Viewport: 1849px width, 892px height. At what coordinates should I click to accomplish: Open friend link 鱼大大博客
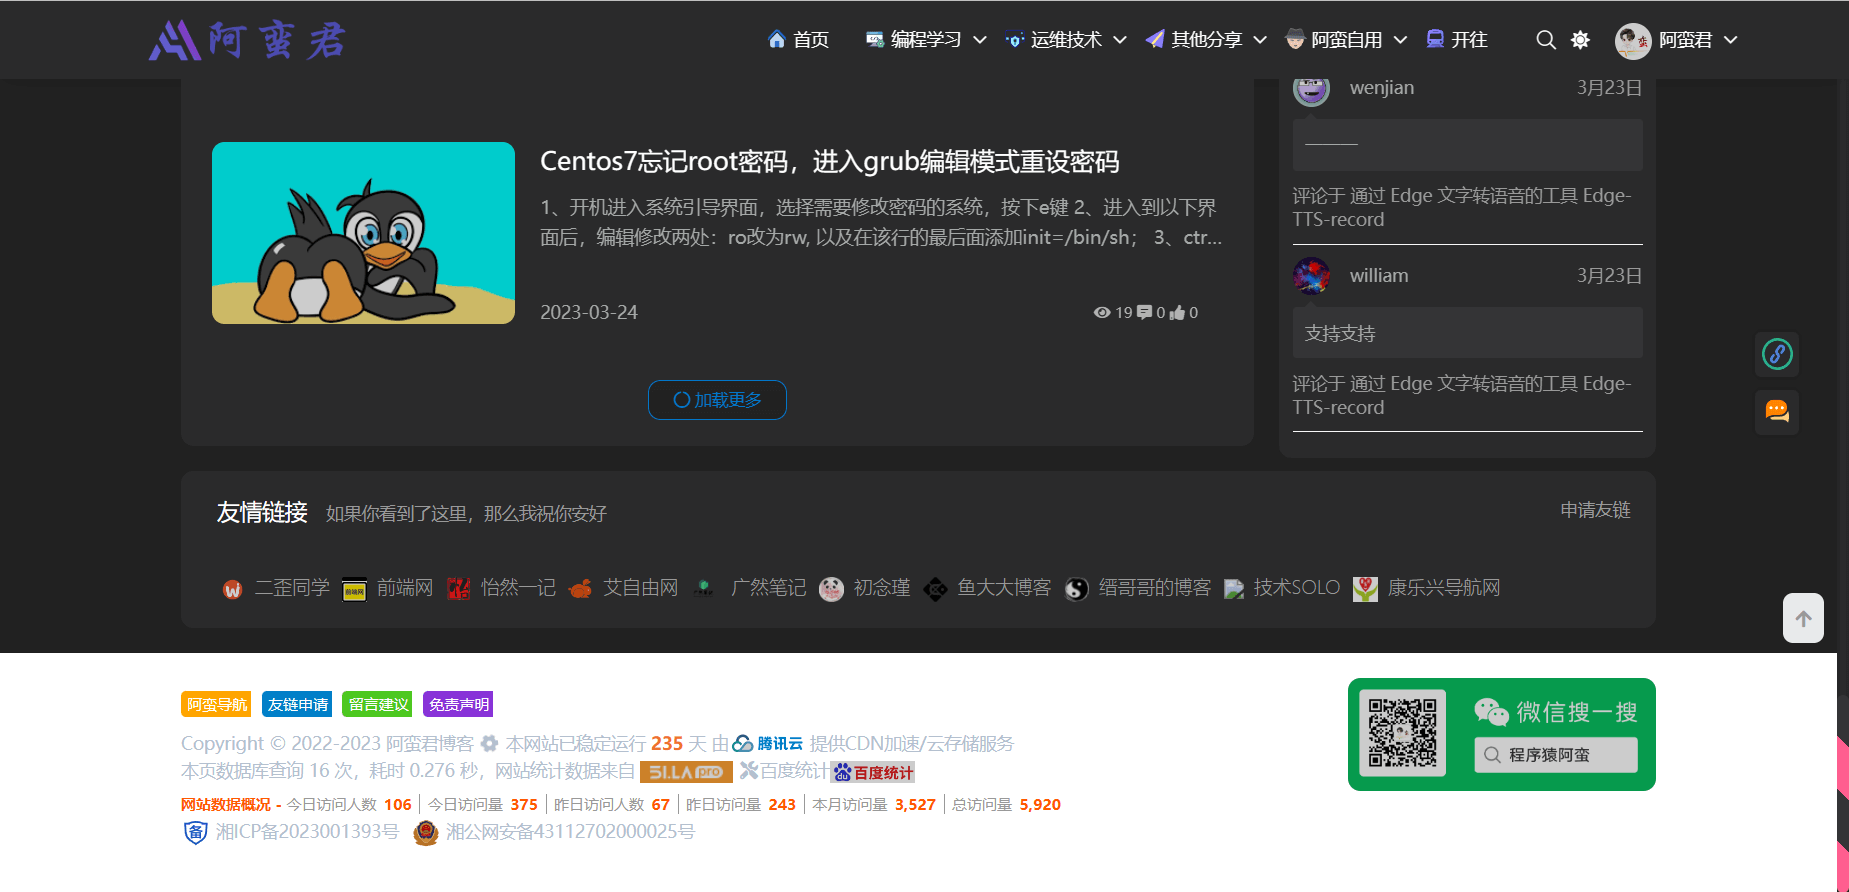(1004, 588)
